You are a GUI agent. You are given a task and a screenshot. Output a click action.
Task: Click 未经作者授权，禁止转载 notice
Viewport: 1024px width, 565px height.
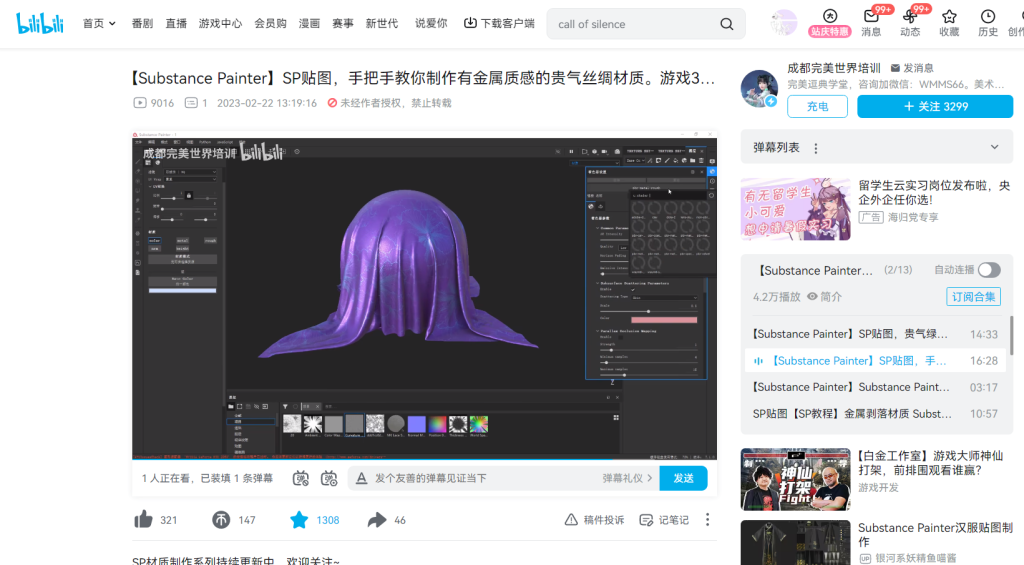[389, 103]
